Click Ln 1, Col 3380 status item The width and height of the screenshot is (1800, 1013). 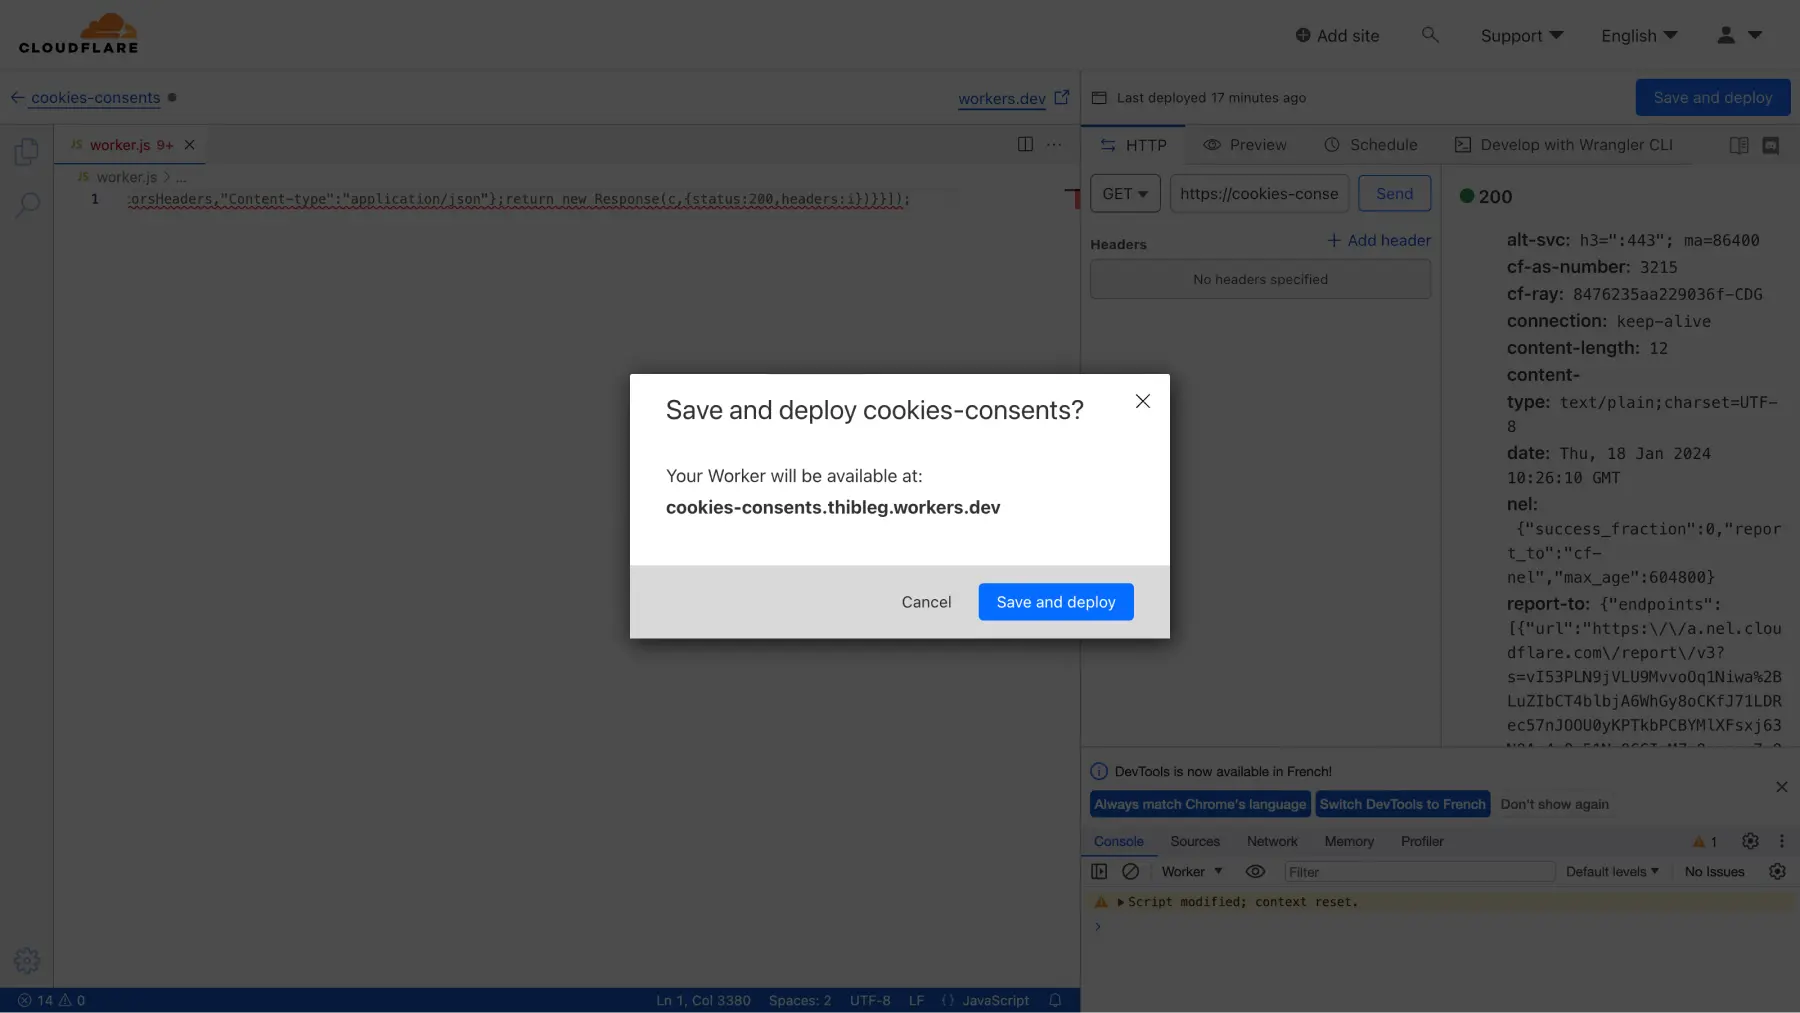(703, 1000)
